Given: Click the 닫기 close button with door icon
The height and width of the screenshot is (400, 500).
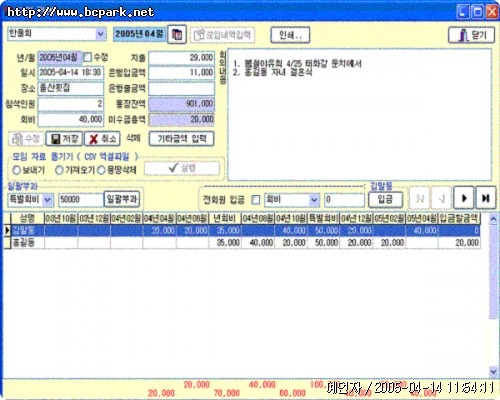Looking at the screenshot, I should (x=471, y=35).
